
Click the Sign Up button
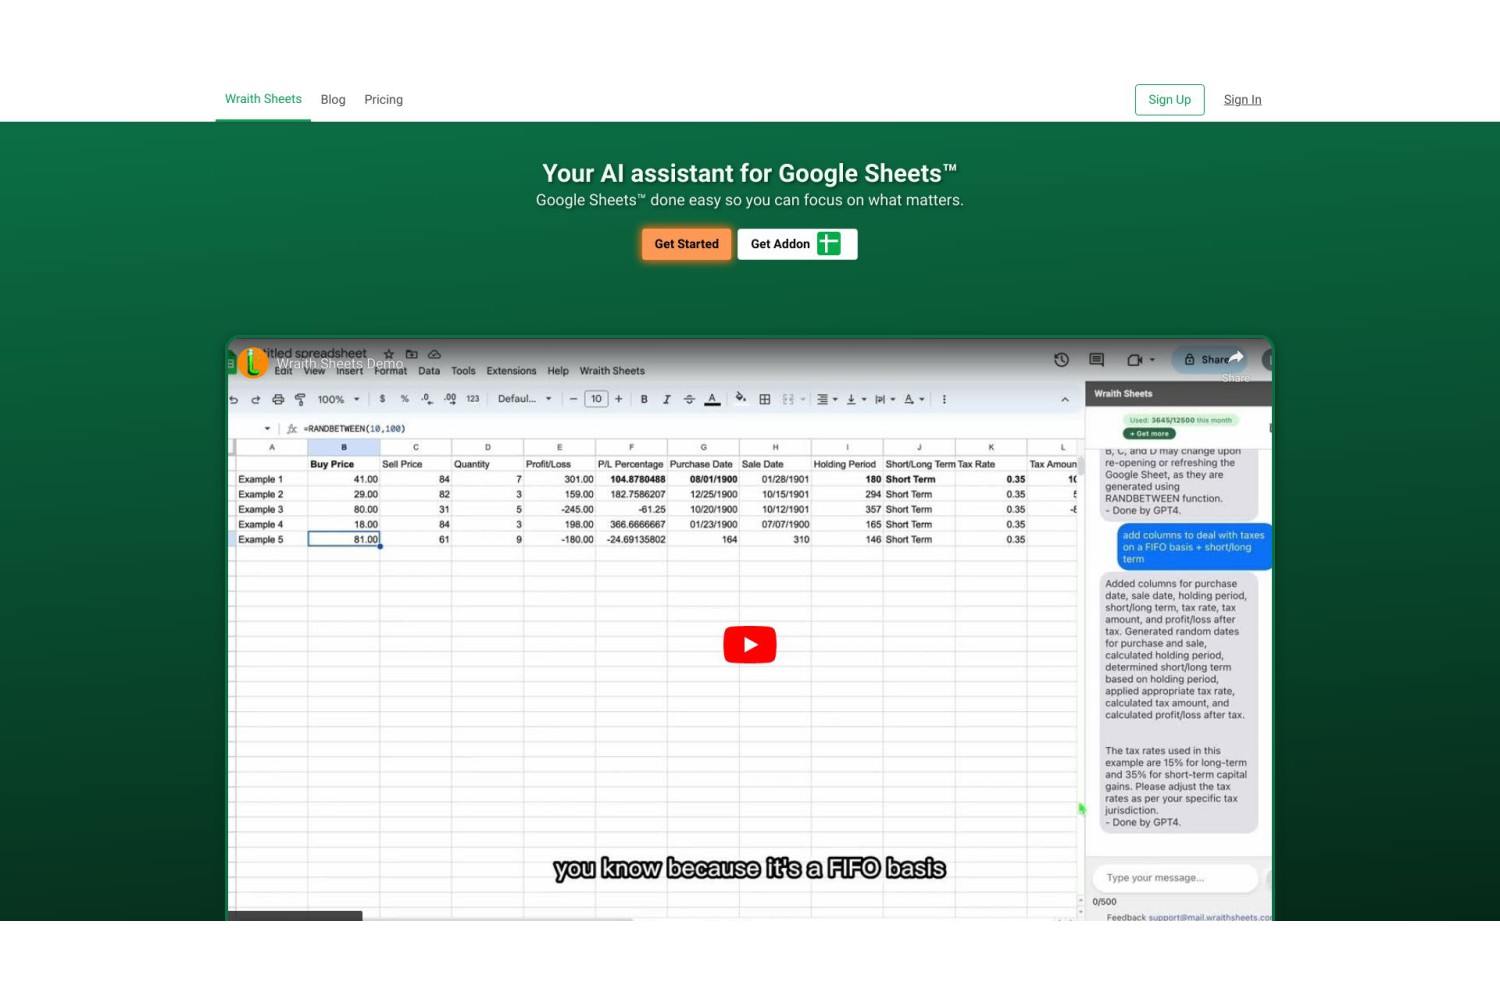pyautogui.click(x=1169, y=100)
